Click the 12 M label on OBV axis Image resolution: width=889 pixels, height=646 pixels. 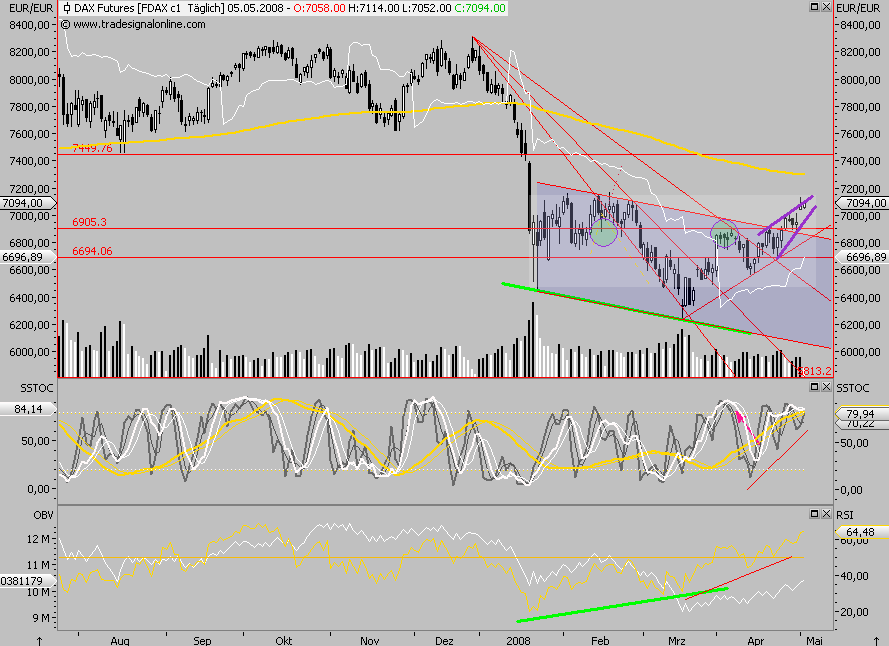click(x=37, y=538)
